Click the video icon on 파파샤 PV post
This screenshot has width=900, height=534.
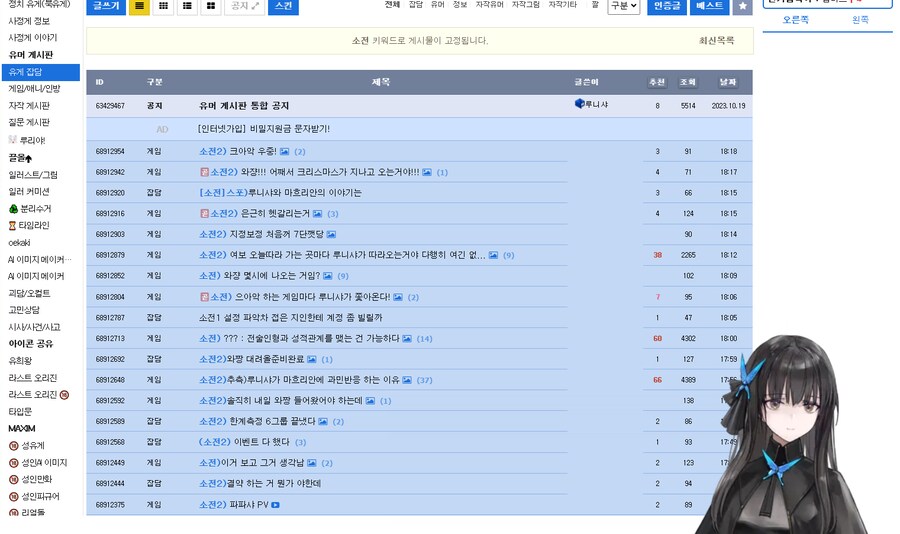pyautogui.click(x=276, y=505)
